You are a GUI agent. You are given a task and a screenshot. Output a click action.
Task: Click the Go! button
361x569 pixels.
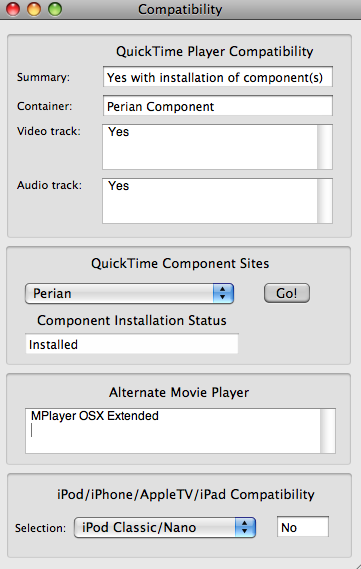click(x=287, y=293)
